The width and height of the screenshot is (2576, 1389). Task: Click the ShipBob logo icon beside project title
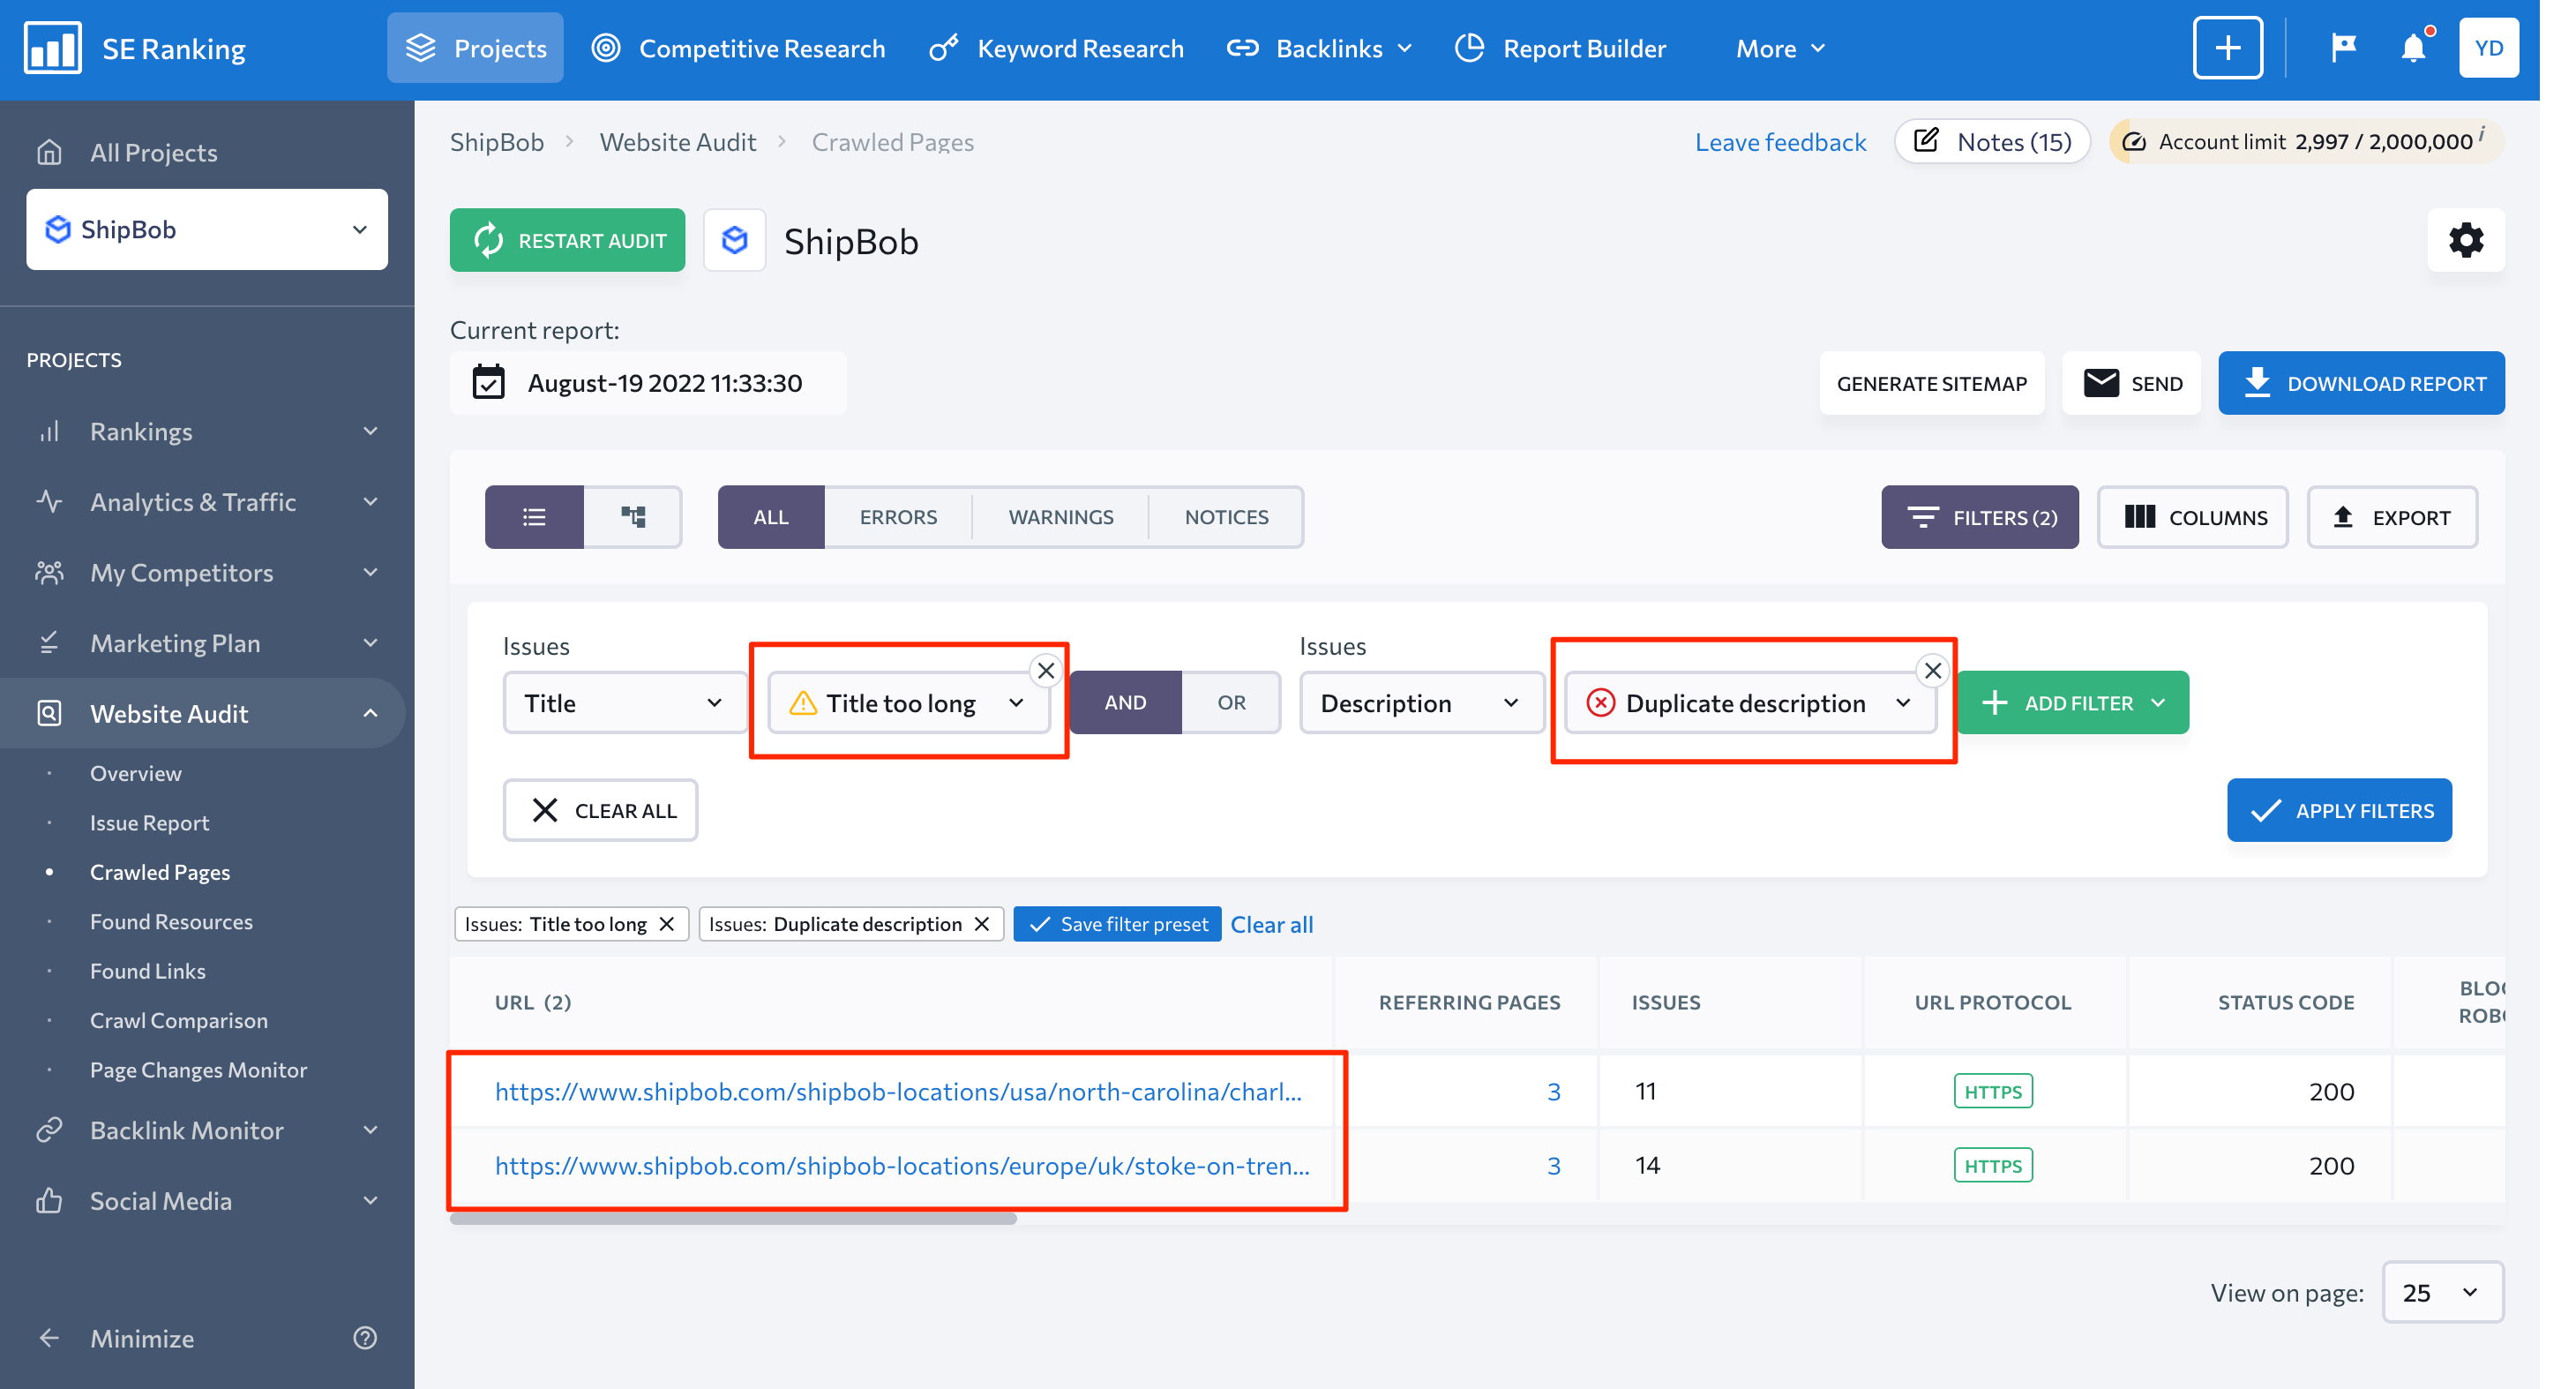(x=735, y=240)
